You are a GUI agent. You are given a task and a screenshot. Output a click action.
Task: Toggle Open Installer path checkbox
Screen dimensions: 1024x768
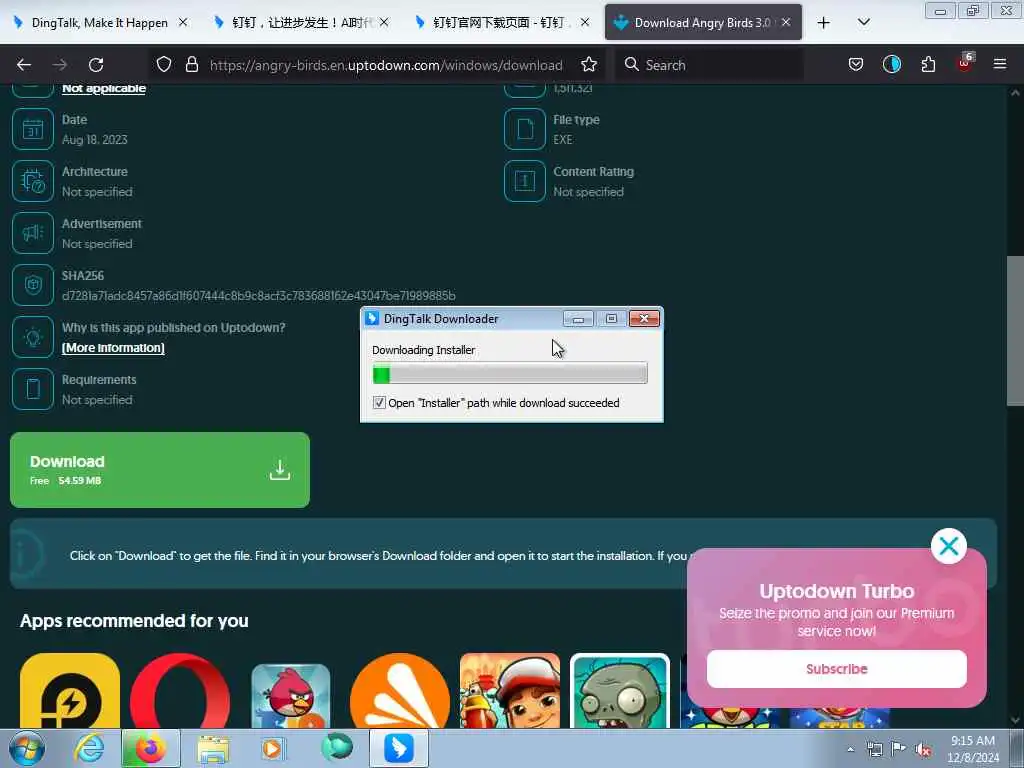[379, 402]
